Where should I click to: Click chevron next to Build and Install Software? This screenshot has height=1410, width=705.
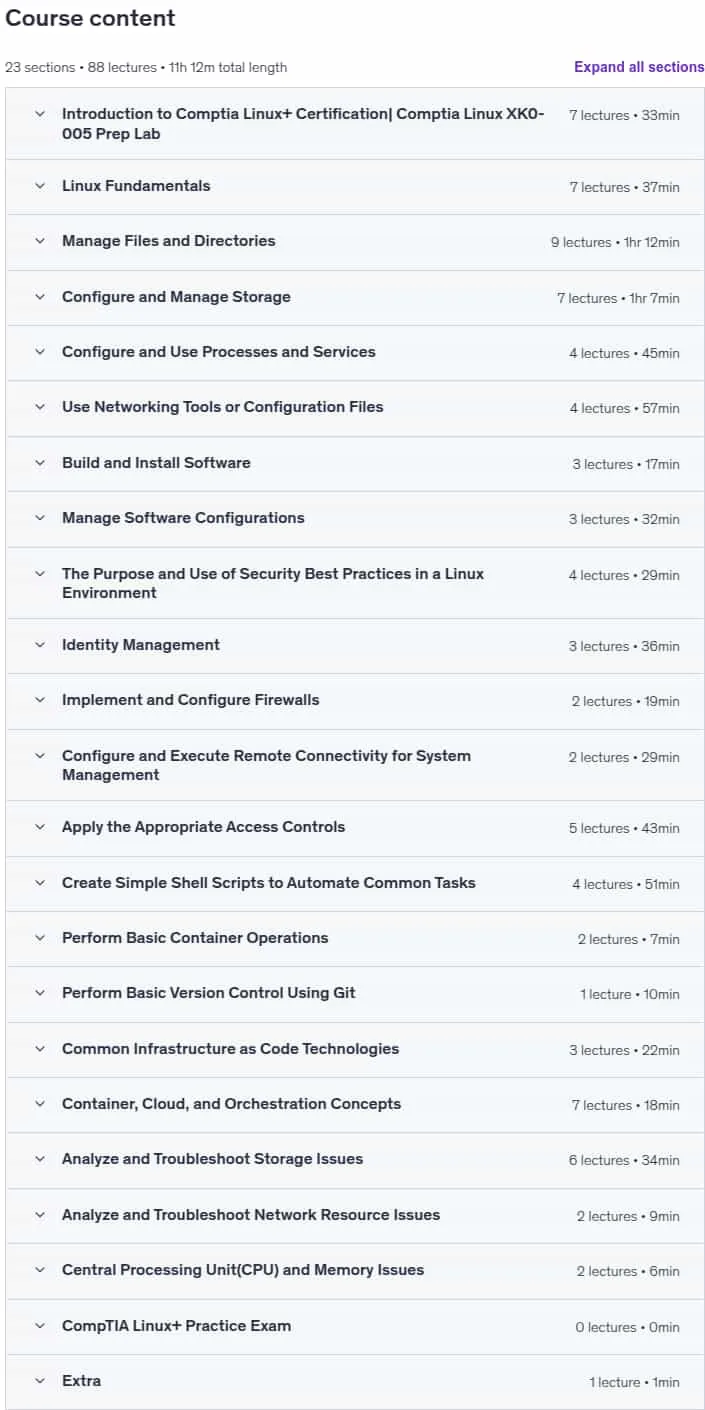pos(40,463)
